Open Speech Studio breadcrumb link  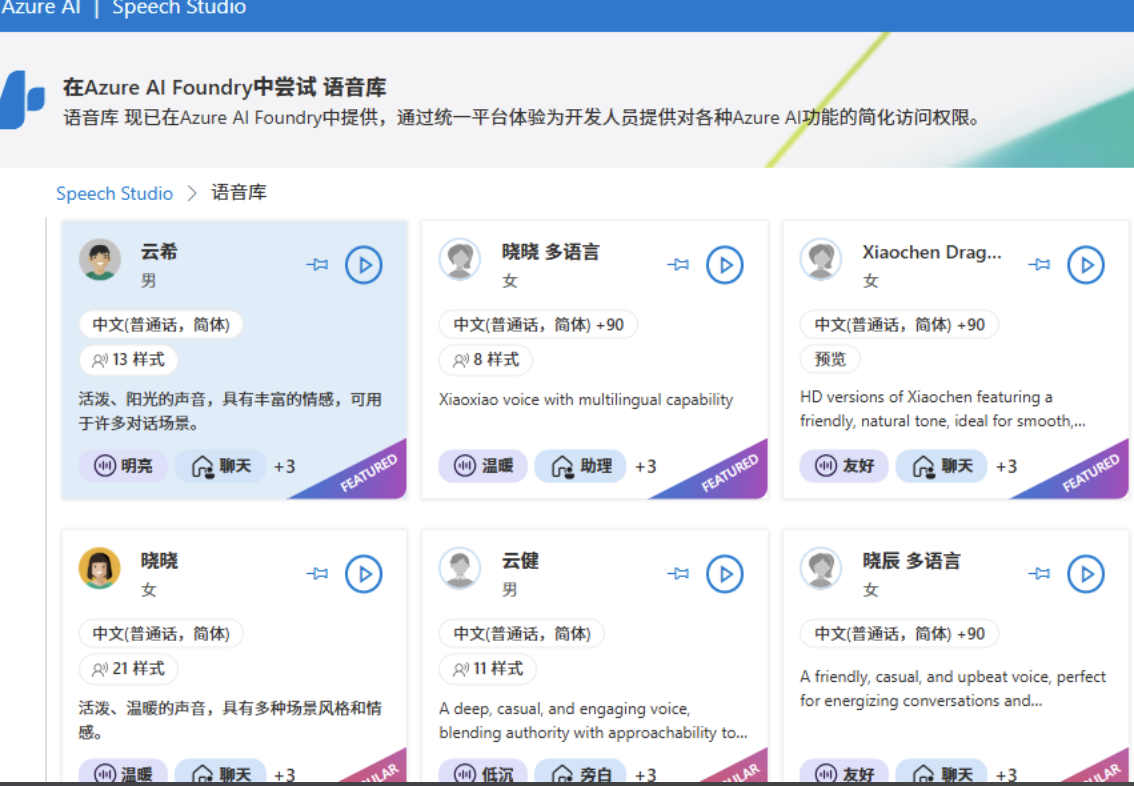(114, 194)
